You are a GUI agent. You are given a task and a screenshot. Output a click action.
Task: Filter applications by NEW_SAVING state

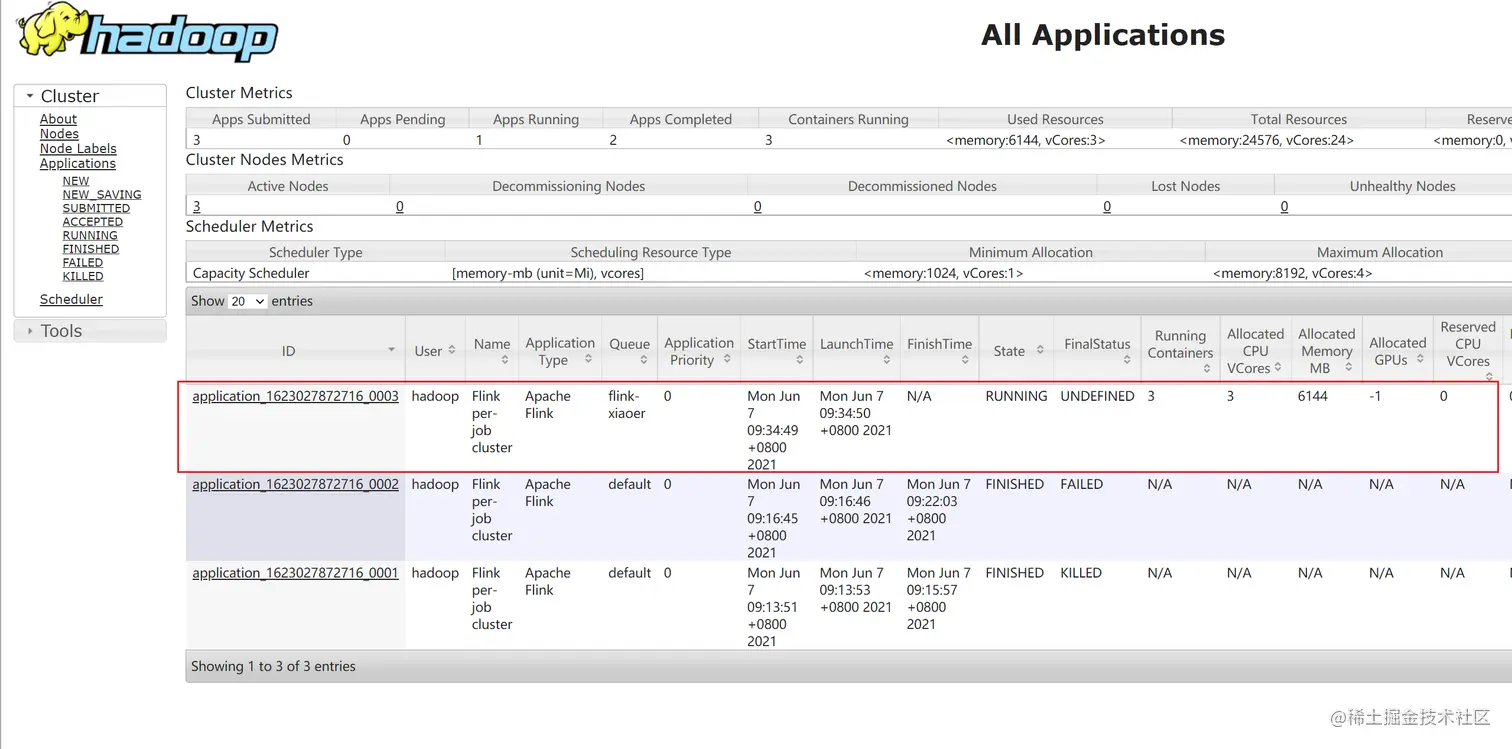tap(102, 195)
